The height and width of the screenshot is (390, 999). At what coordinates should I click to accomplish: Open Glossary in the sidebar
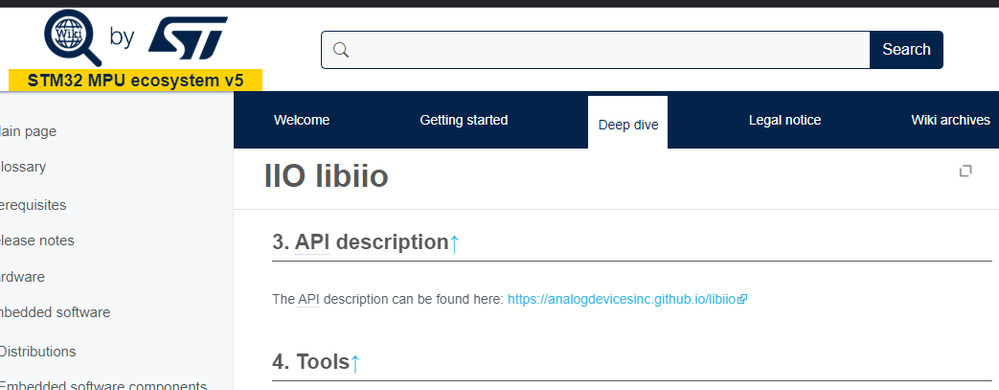pyautogui.click(x=23, y=167)
